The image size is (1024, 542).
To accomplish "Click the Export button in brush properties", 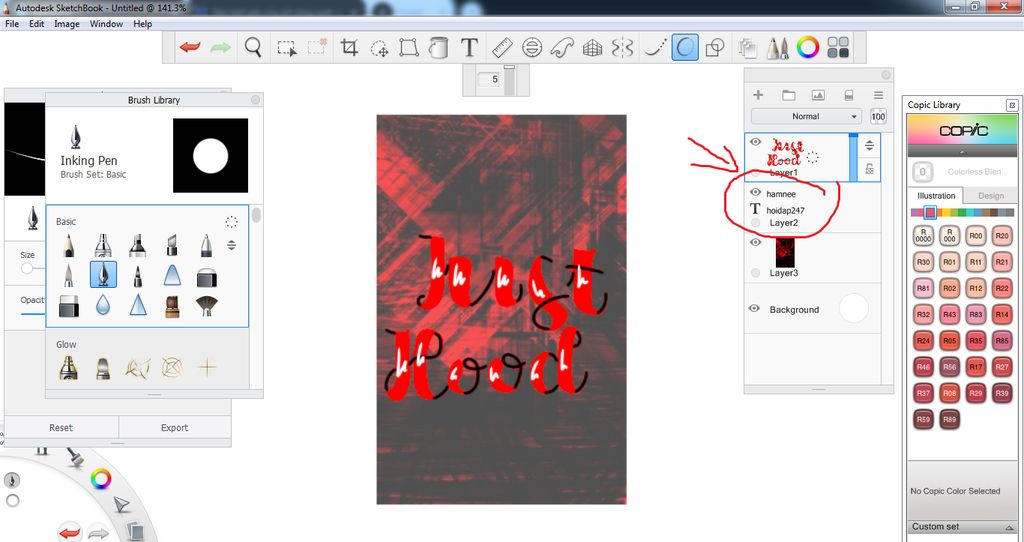I will pyautogui.click(x=174, y=428).
